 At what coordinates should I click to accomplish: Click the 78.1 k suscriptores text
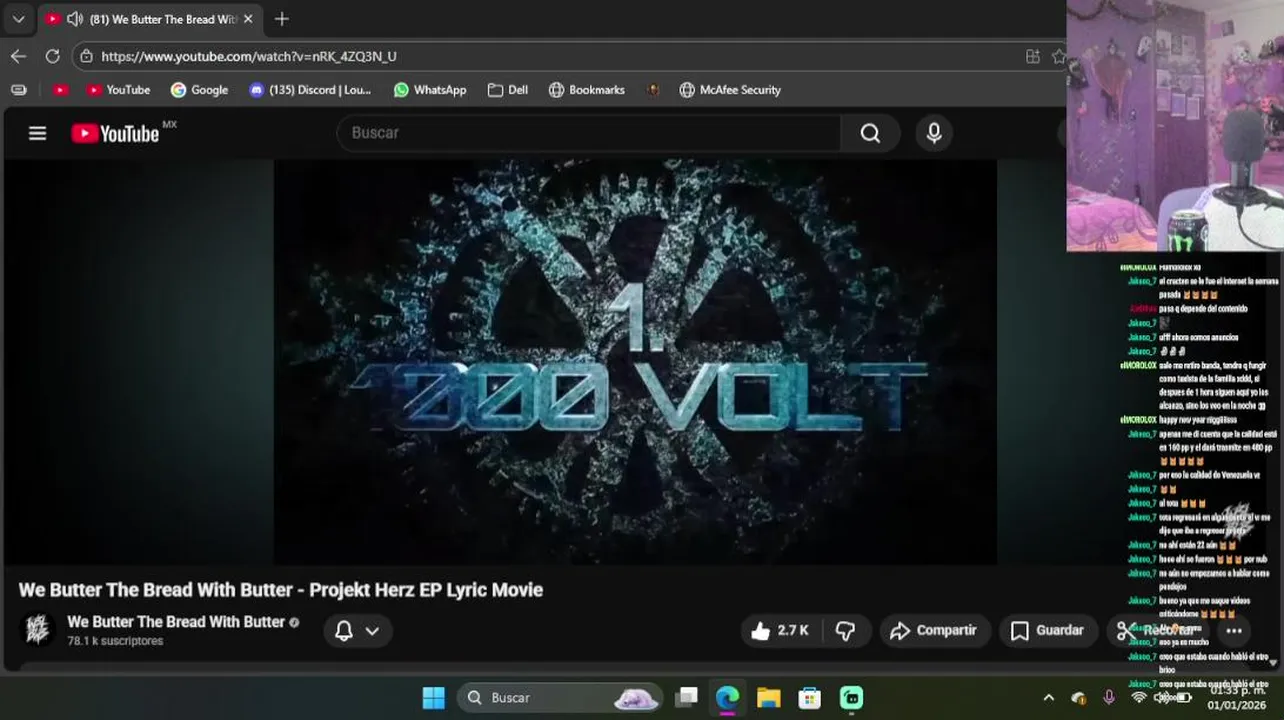point(115,641)
